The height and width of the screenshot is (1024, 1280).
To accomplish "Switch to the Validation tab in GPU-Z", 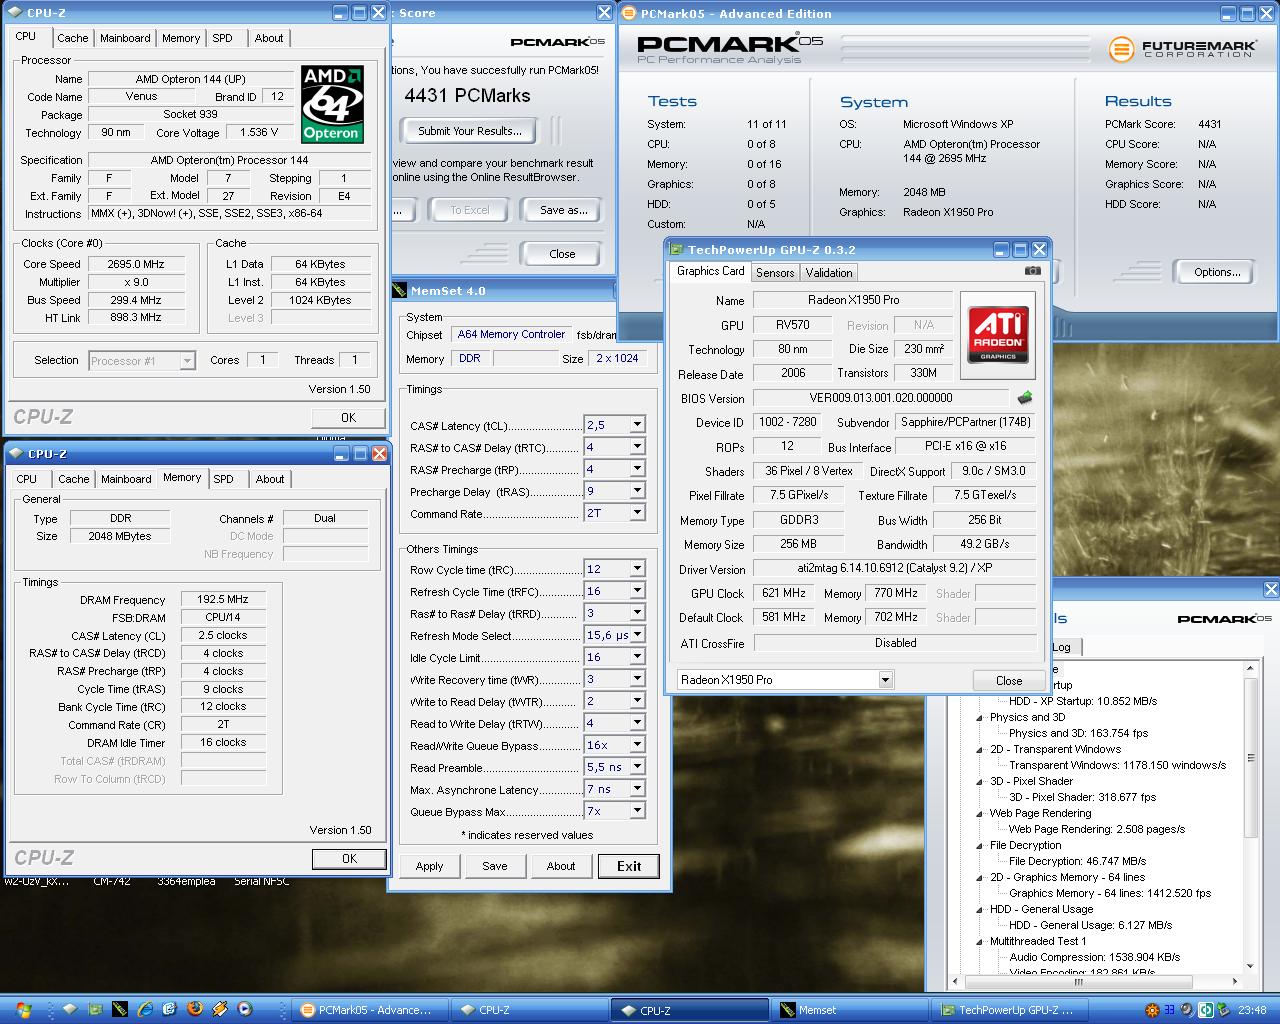I will coord(829,273).
